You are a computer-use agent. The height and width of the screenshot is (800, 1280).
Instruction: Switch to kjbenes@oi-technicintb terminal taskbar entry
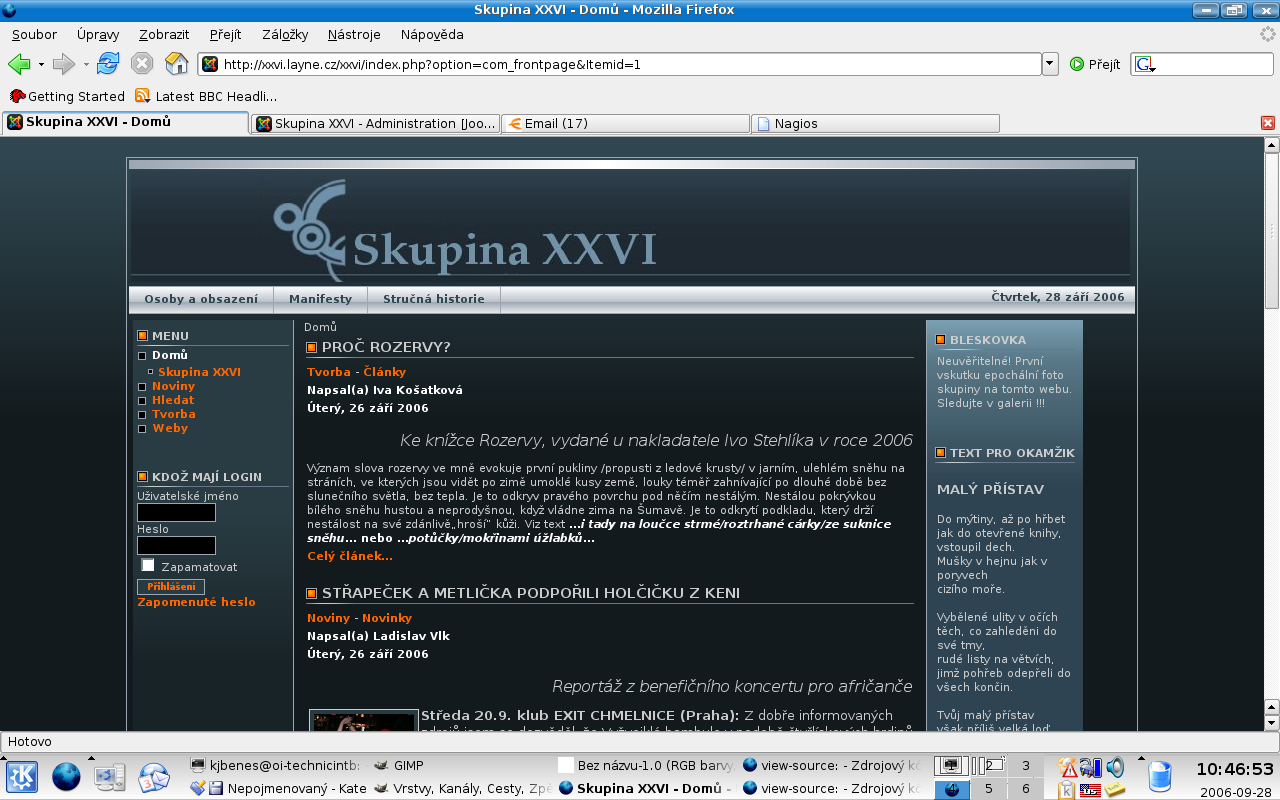(x=275, y=765)
